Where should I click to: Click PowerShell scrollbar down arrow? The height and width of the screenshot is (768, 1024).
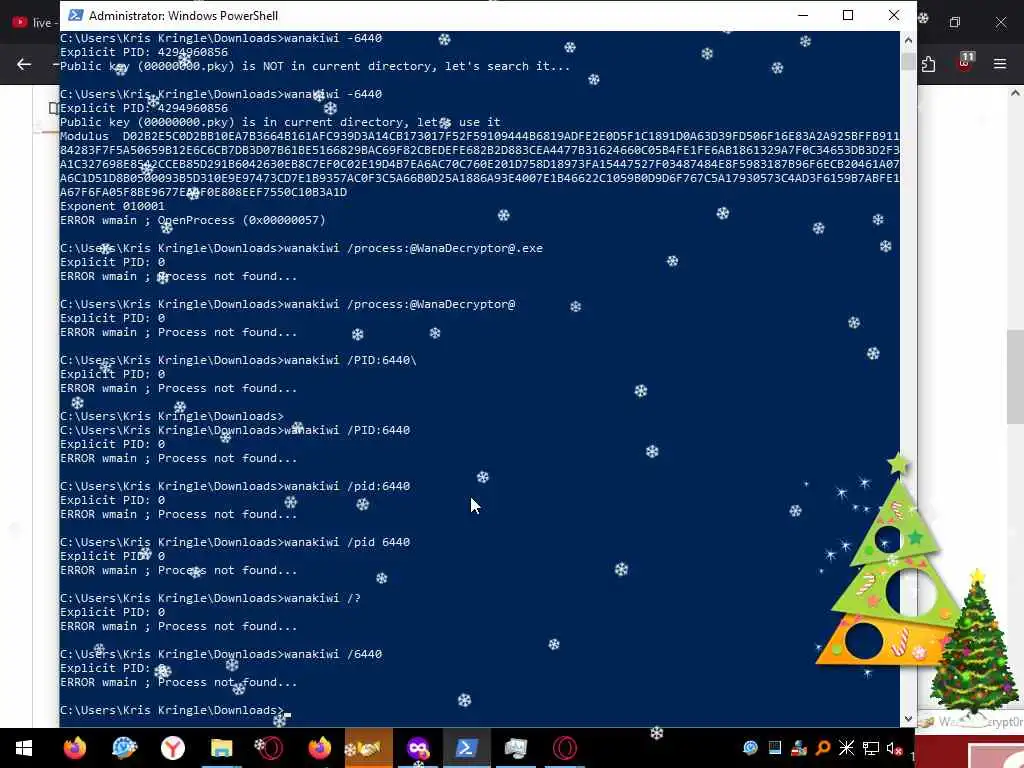click(908, 718)
